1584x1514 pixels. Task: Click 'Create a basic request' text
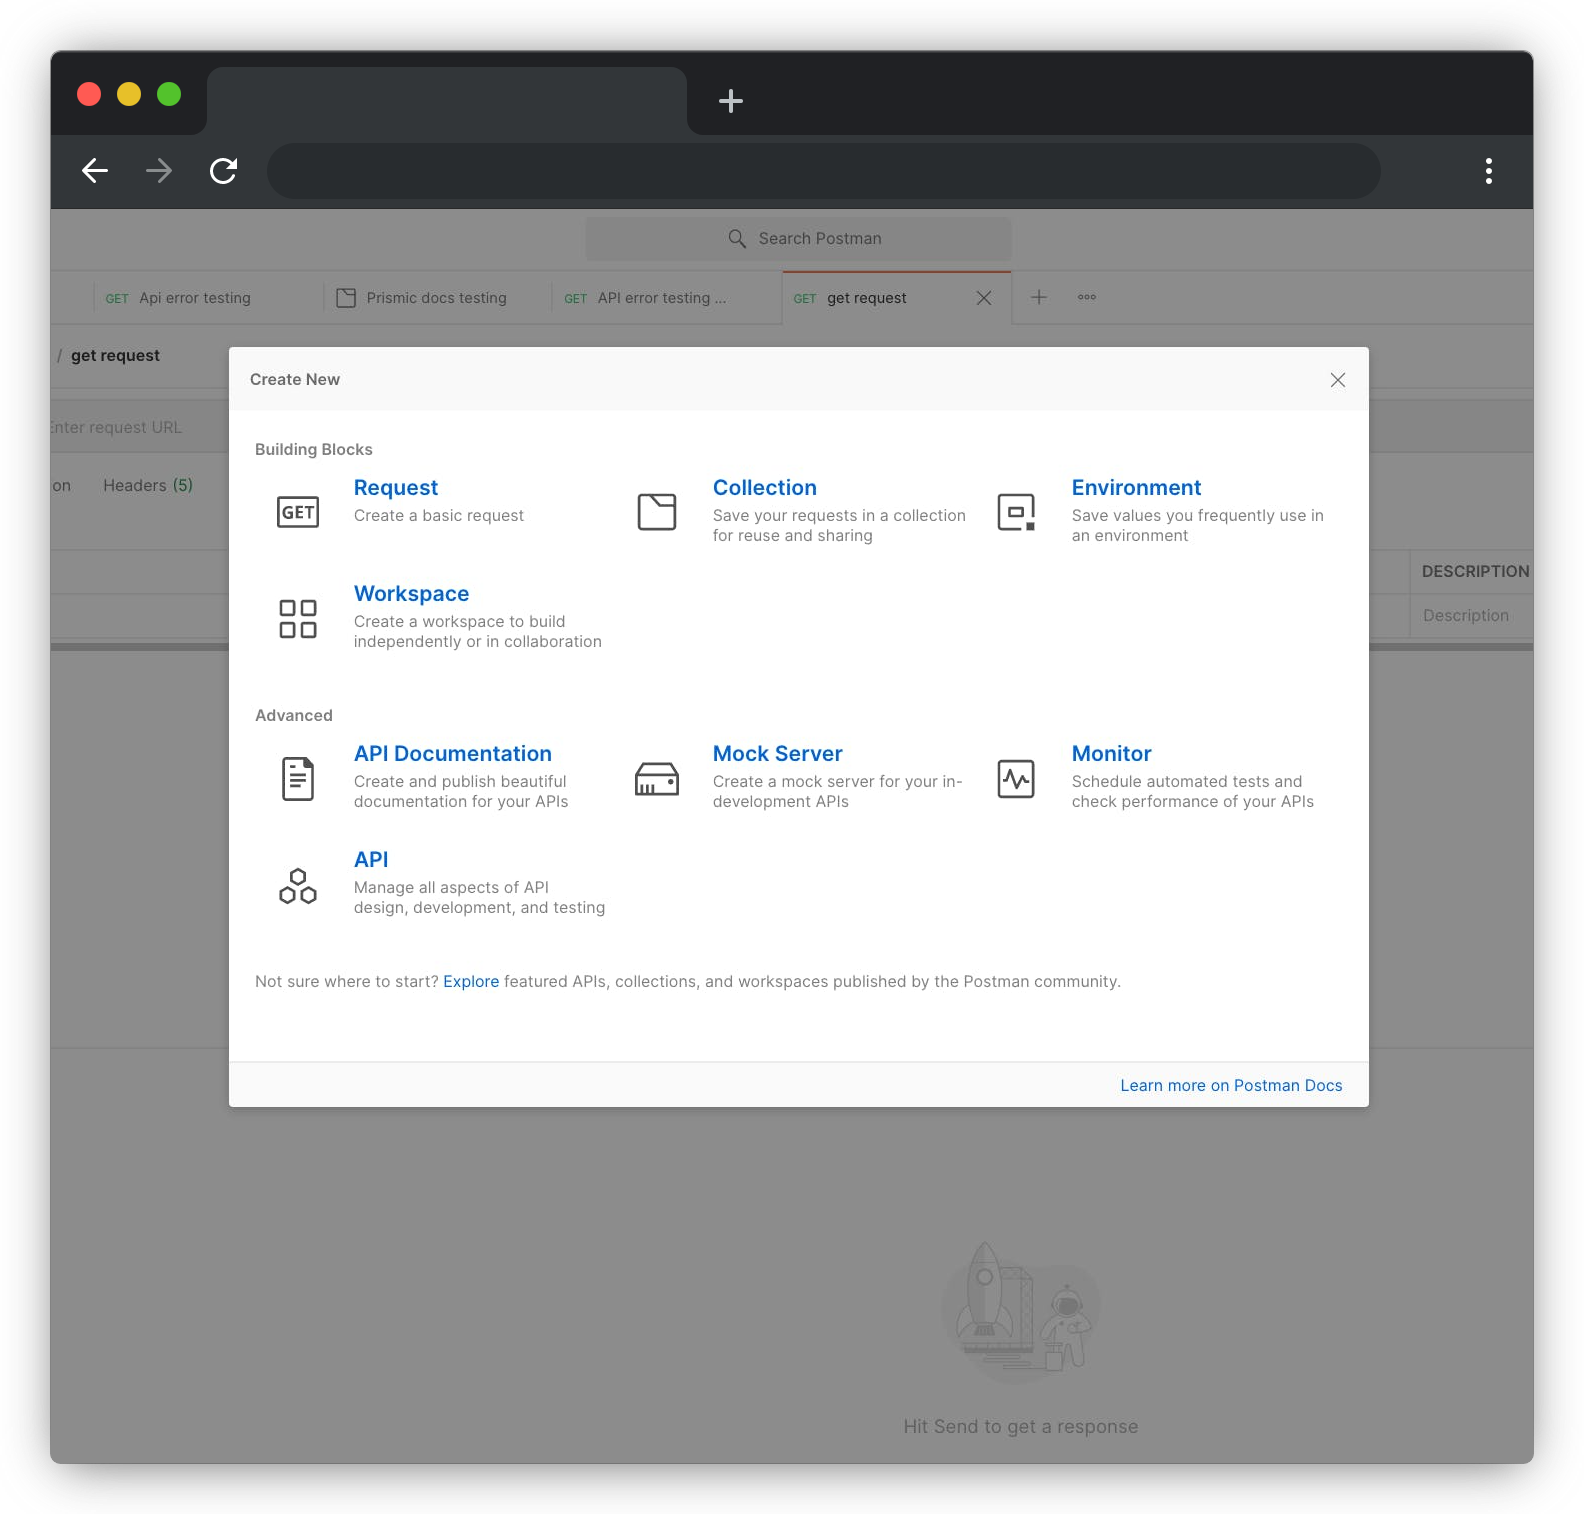(439, 516)
